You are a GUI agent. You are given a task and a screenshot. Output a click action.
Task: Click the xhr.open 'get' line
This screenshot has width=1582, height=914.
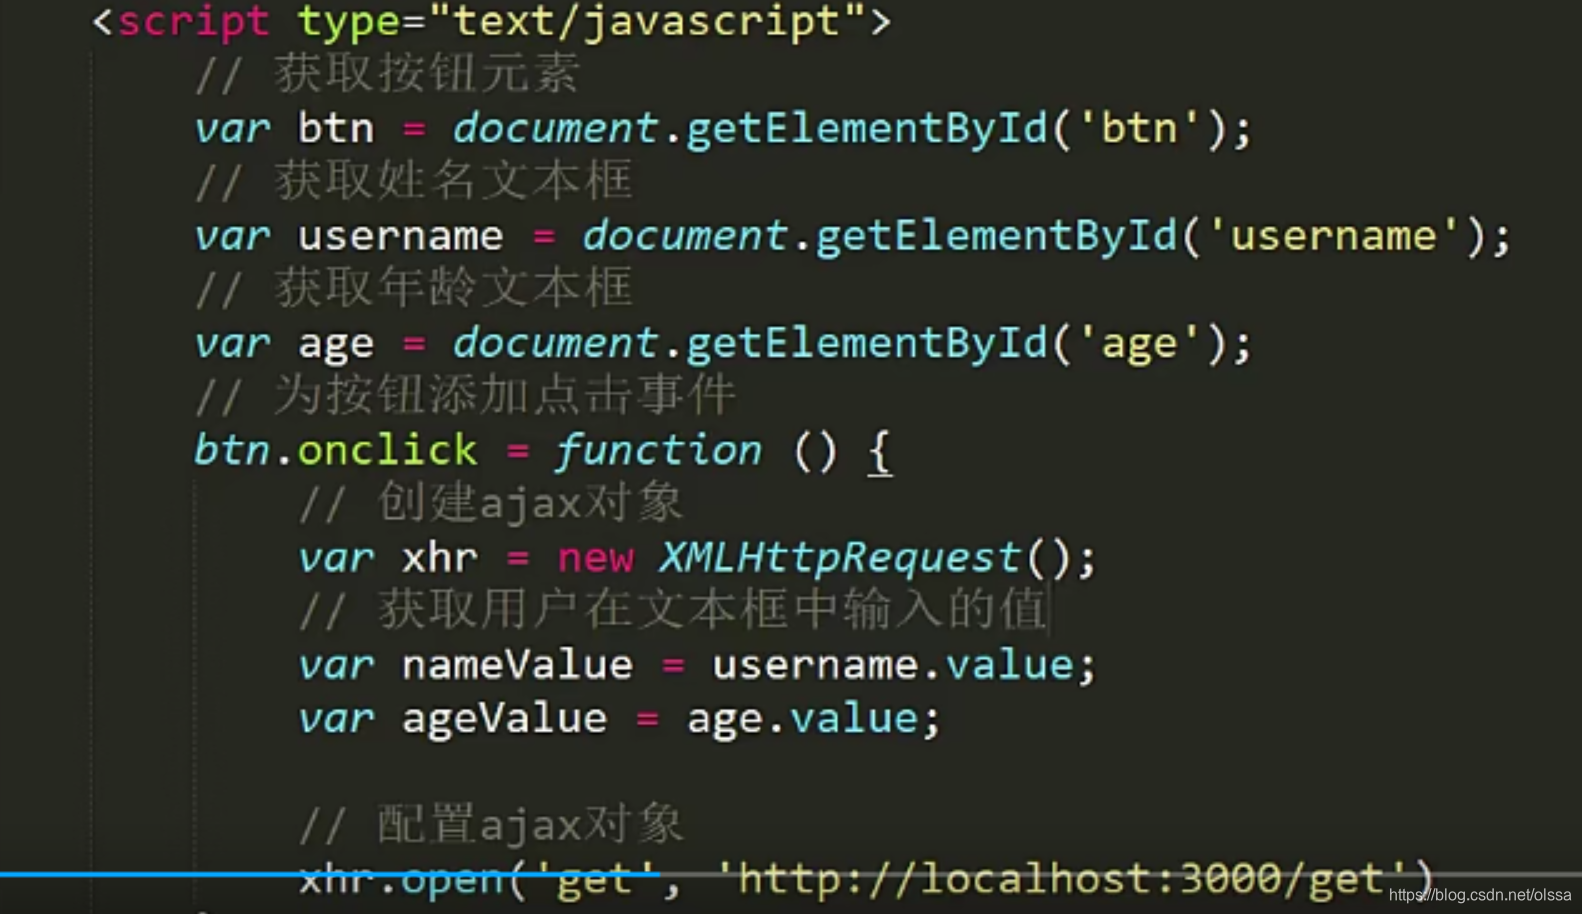click(866, 881)
